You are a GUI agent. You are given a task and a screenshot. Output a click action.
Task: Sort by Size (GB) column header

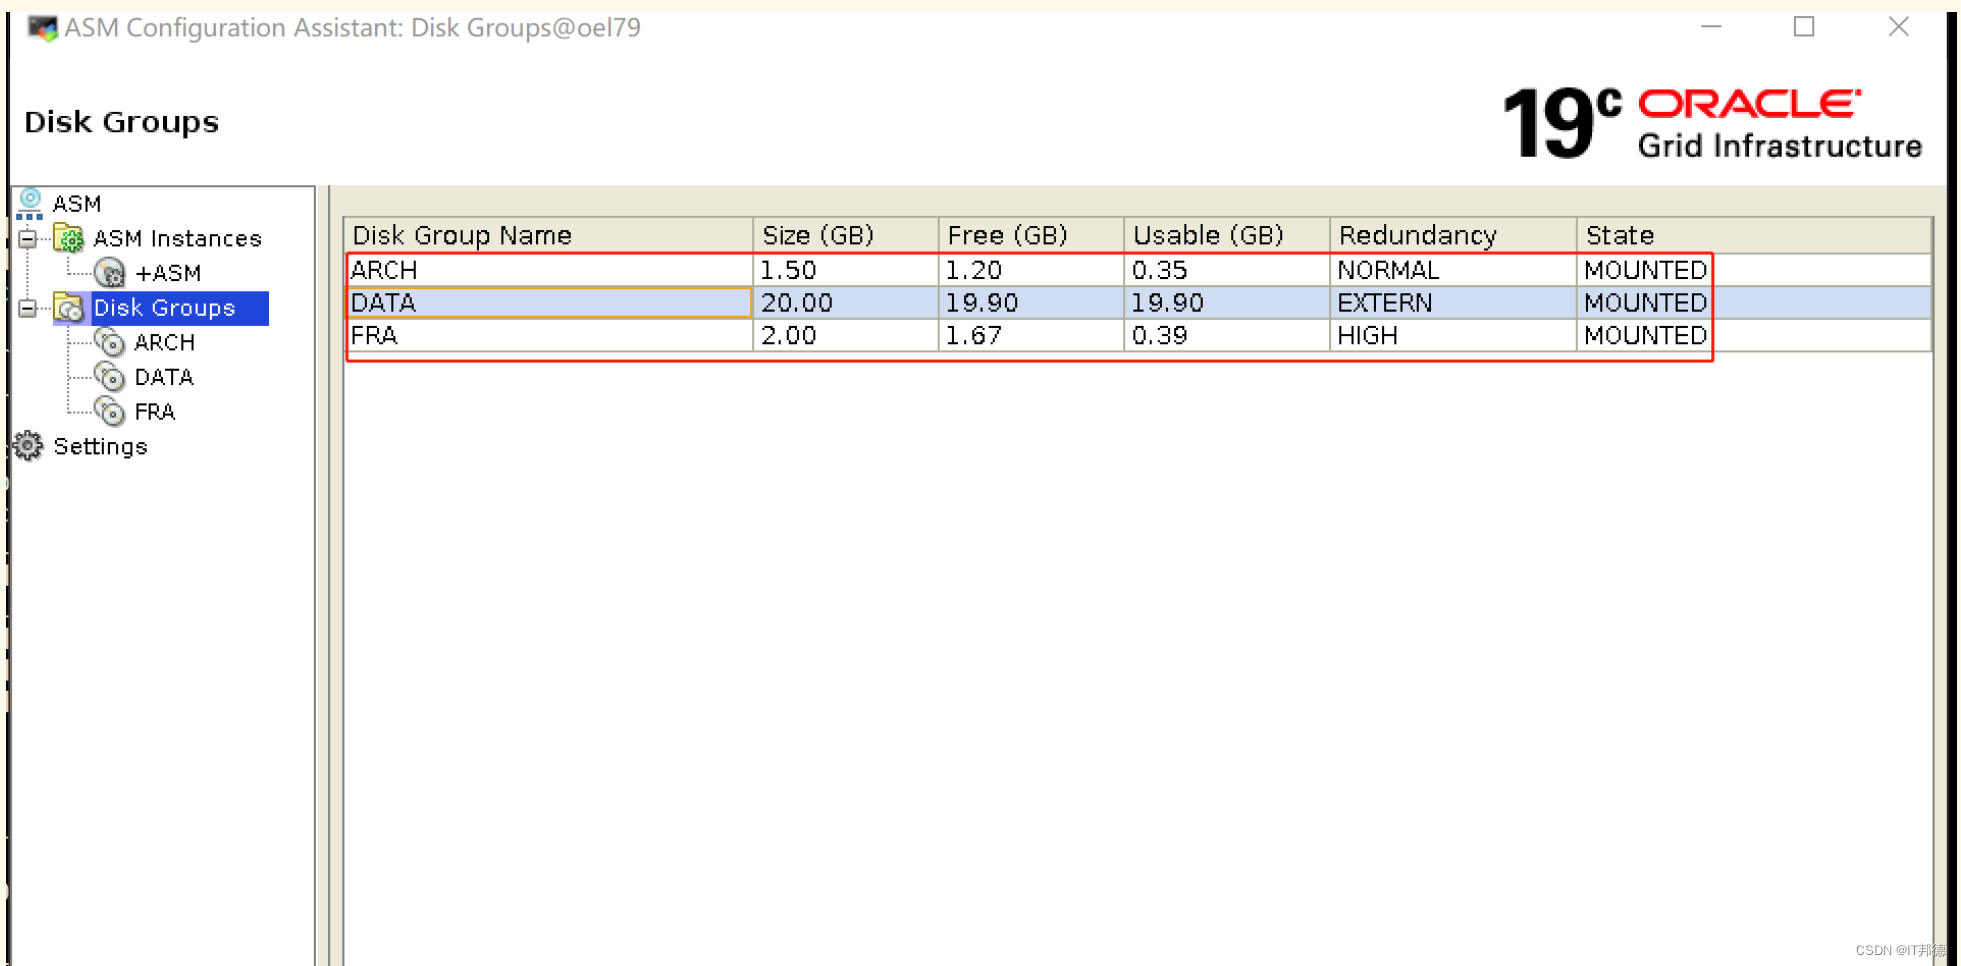845,235
